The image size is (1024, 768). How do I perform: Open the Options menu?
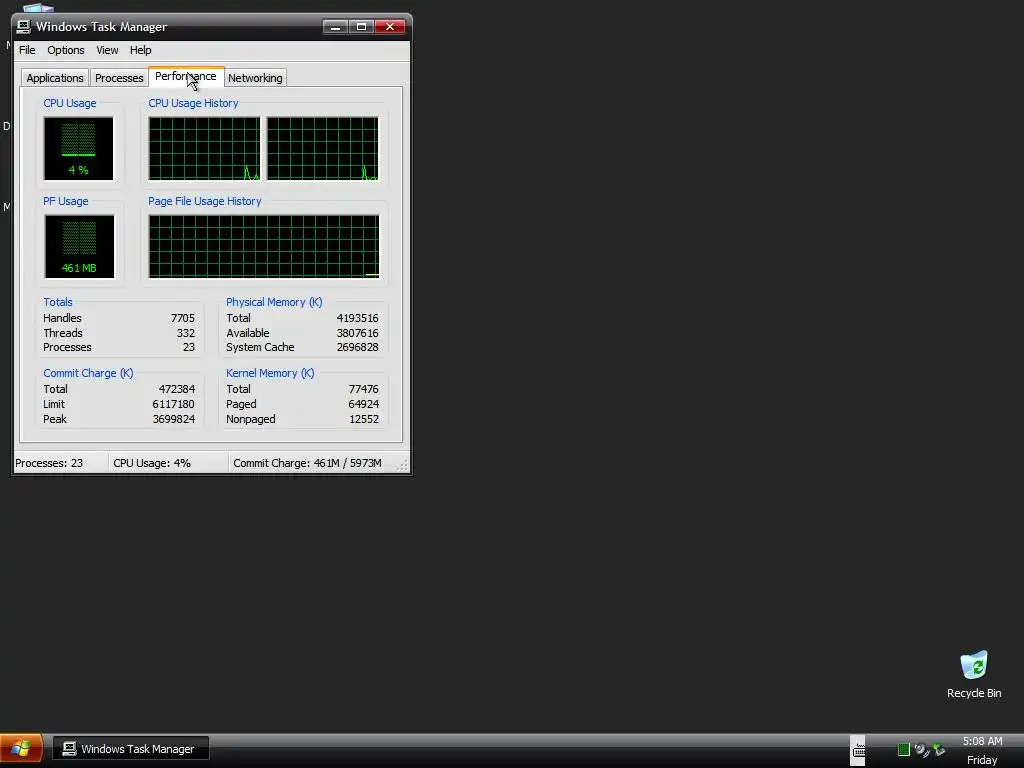click(65, 50)
